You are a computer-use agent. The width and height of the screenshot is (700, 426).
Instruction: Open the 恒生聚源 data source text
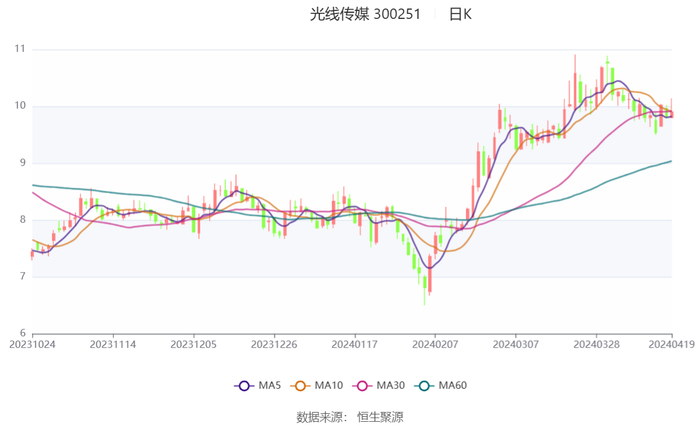pyautogui.click(x=380, y=416)
